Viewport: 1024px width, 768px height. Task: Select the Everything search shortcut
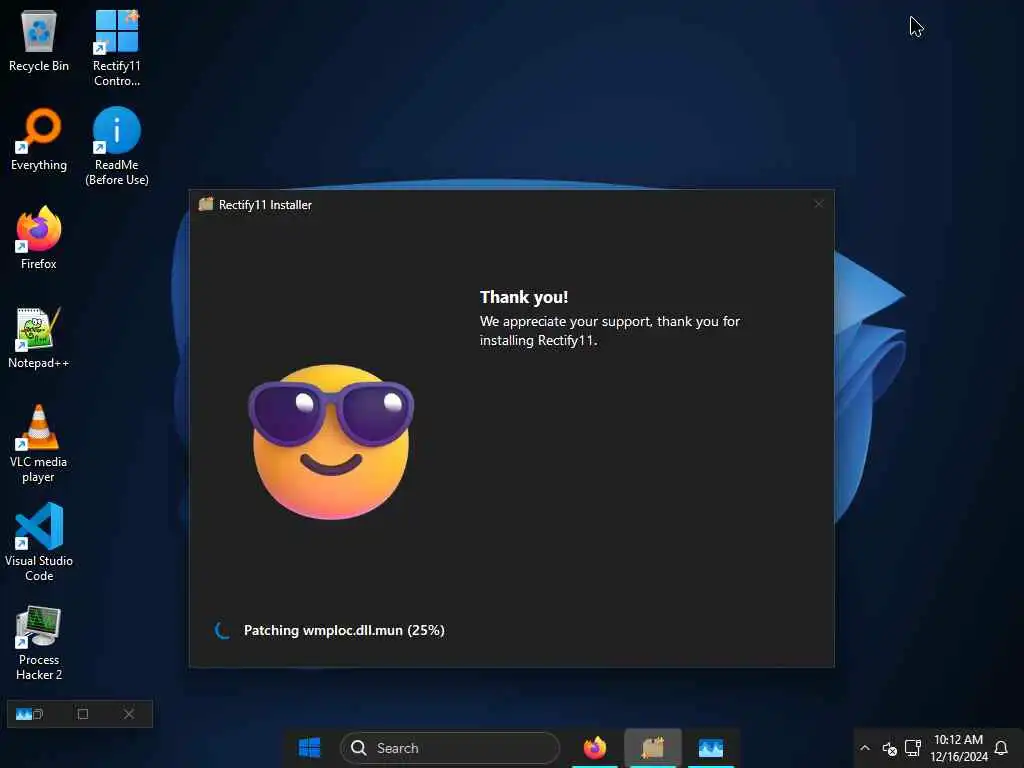39,139
